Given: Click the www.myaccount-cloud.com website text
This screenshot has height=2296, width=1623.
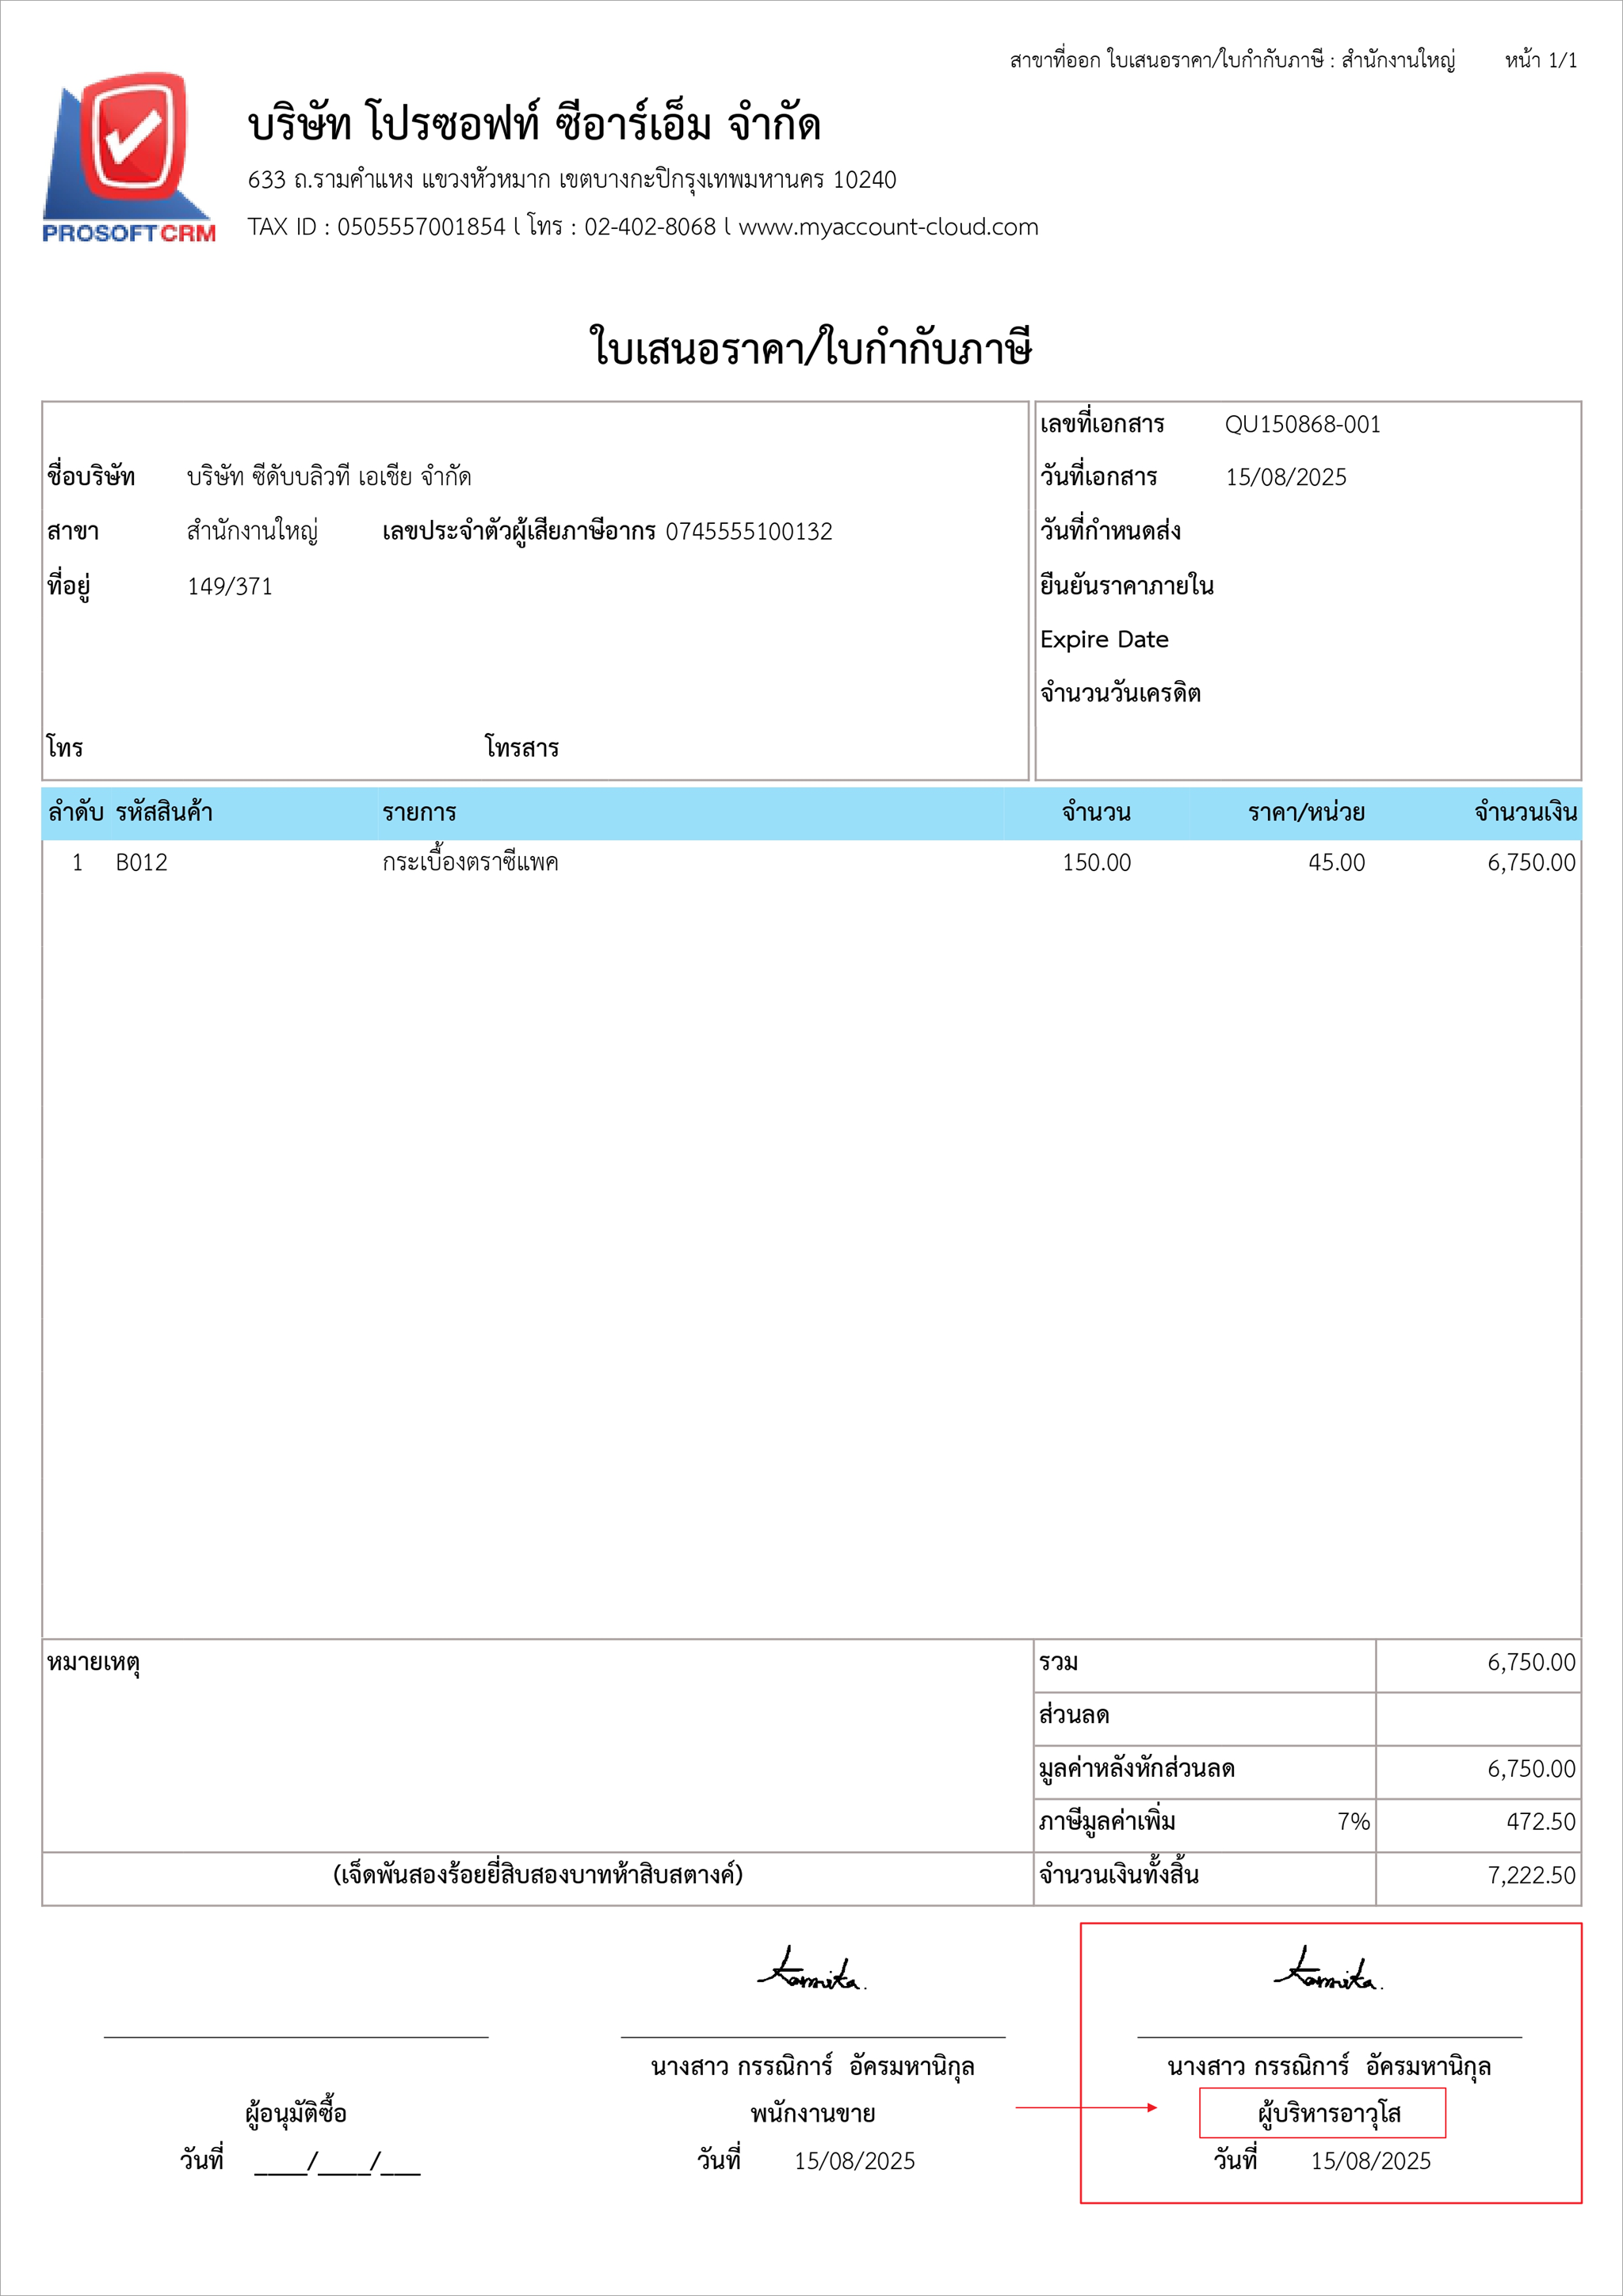Looking at the screenshot, I should [887, 227].
